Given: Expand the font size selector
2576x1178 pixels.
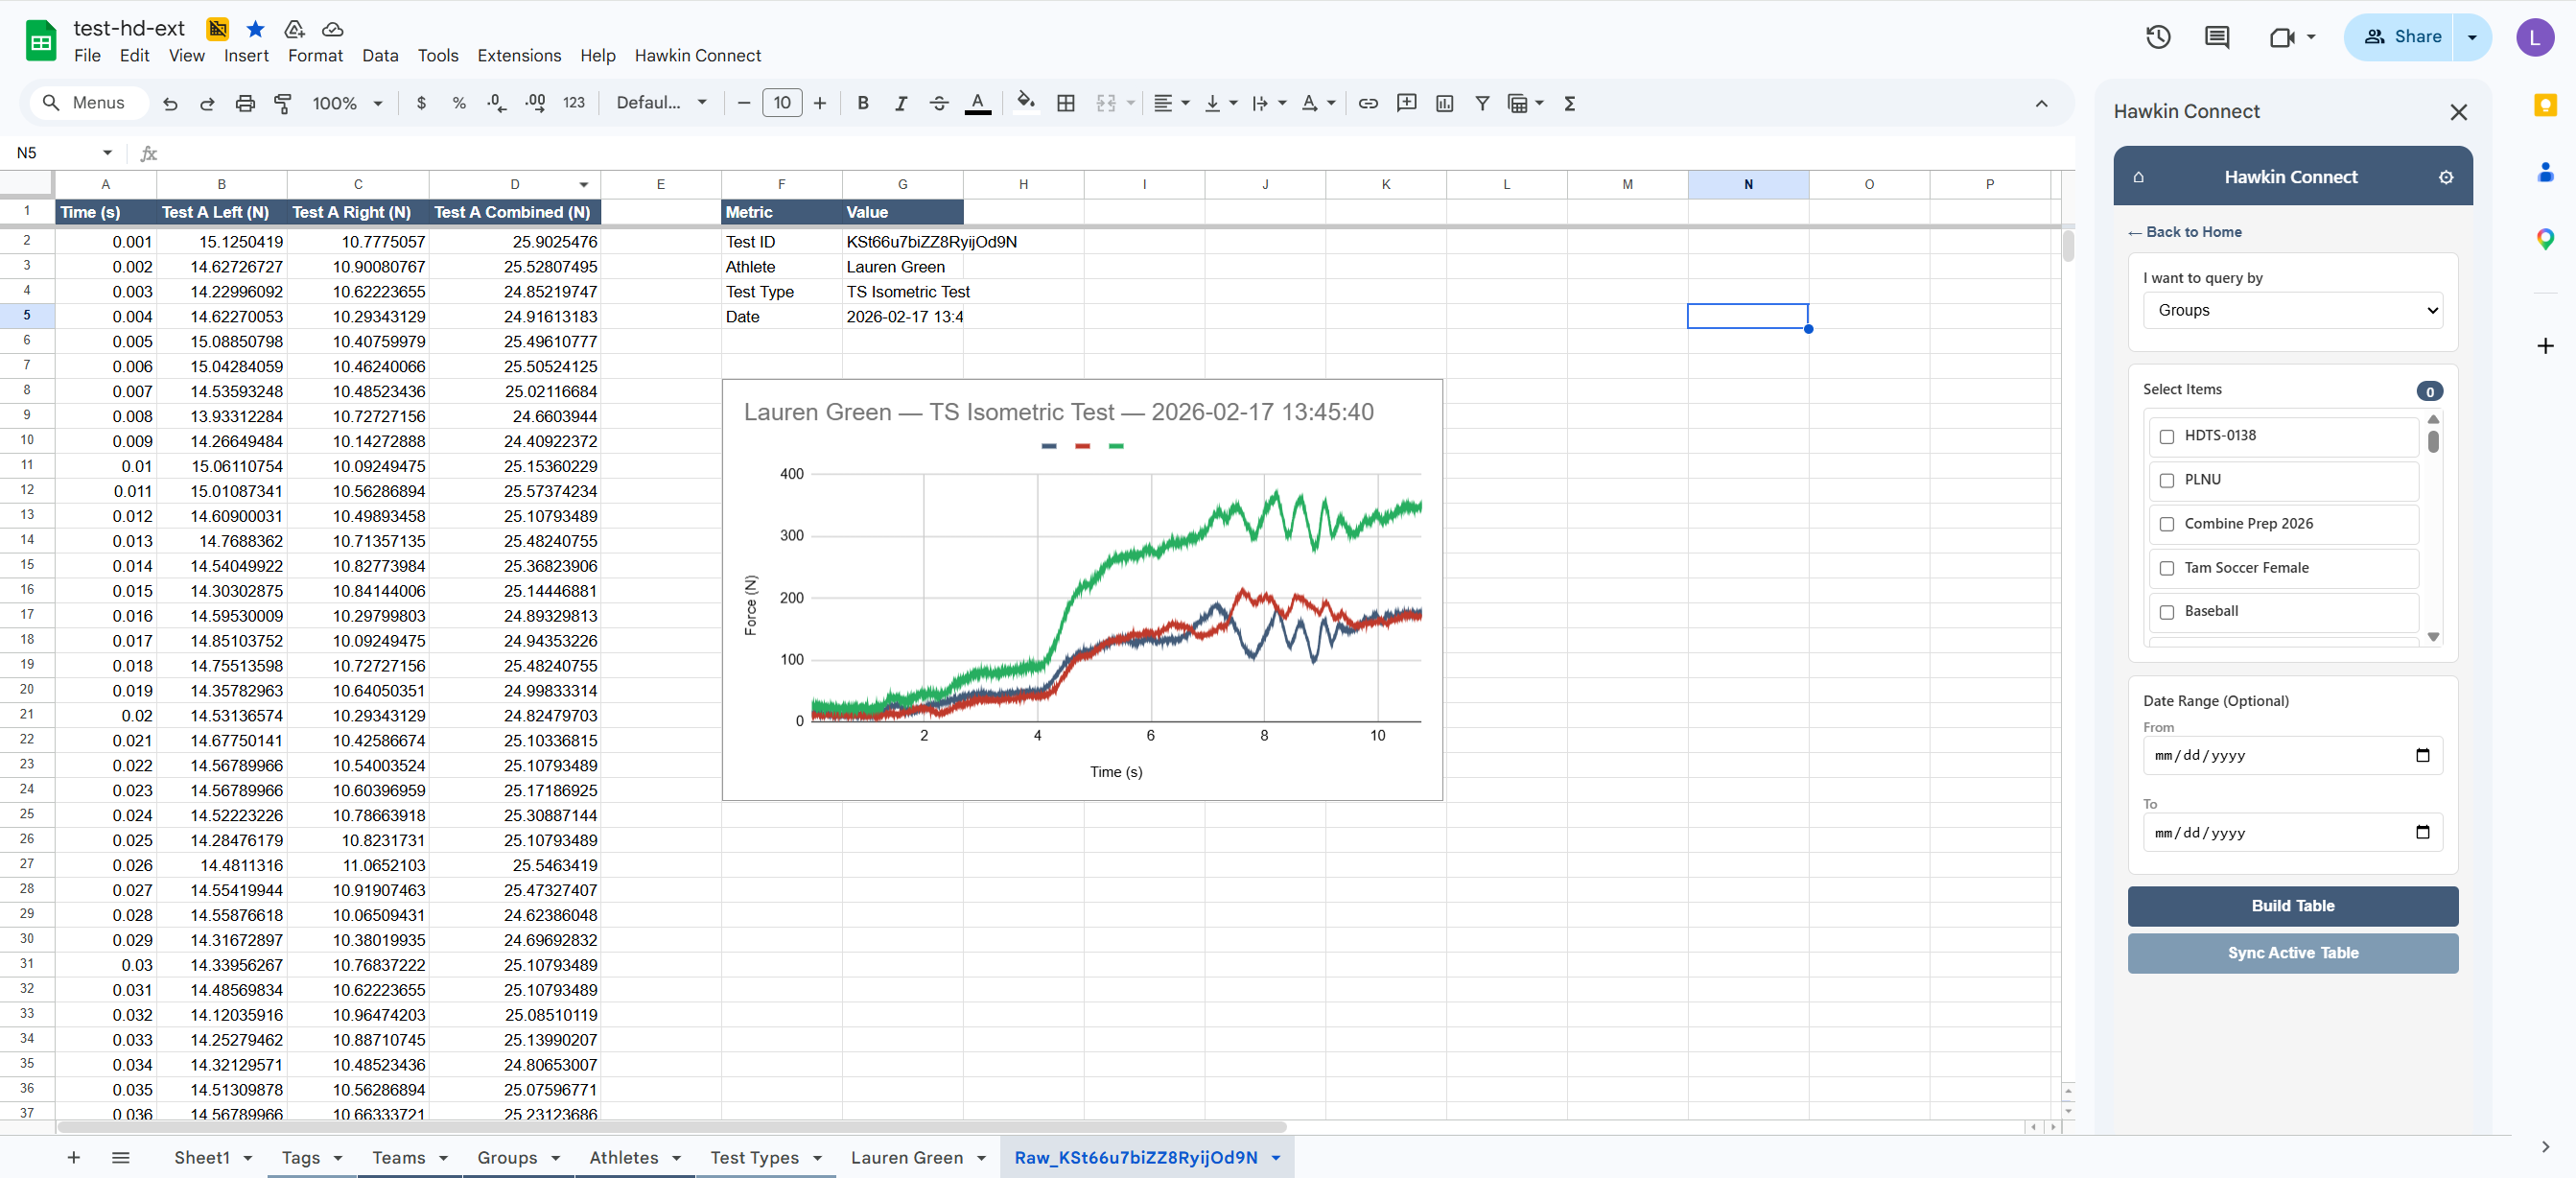Looking at the screenshot, I should (783, 103).
